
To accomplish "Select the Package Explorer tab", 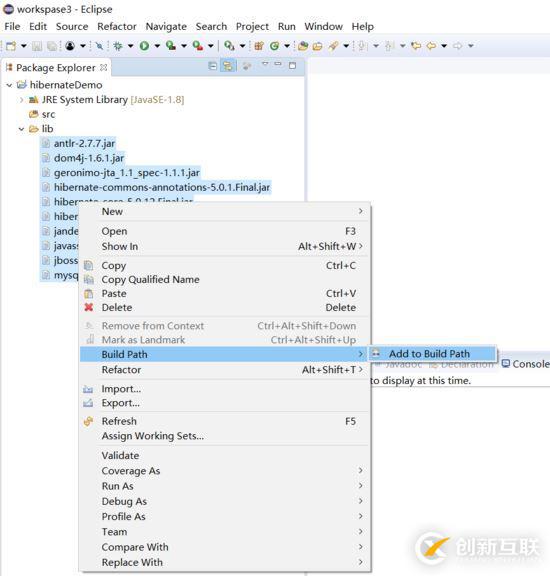I will 55,68.
